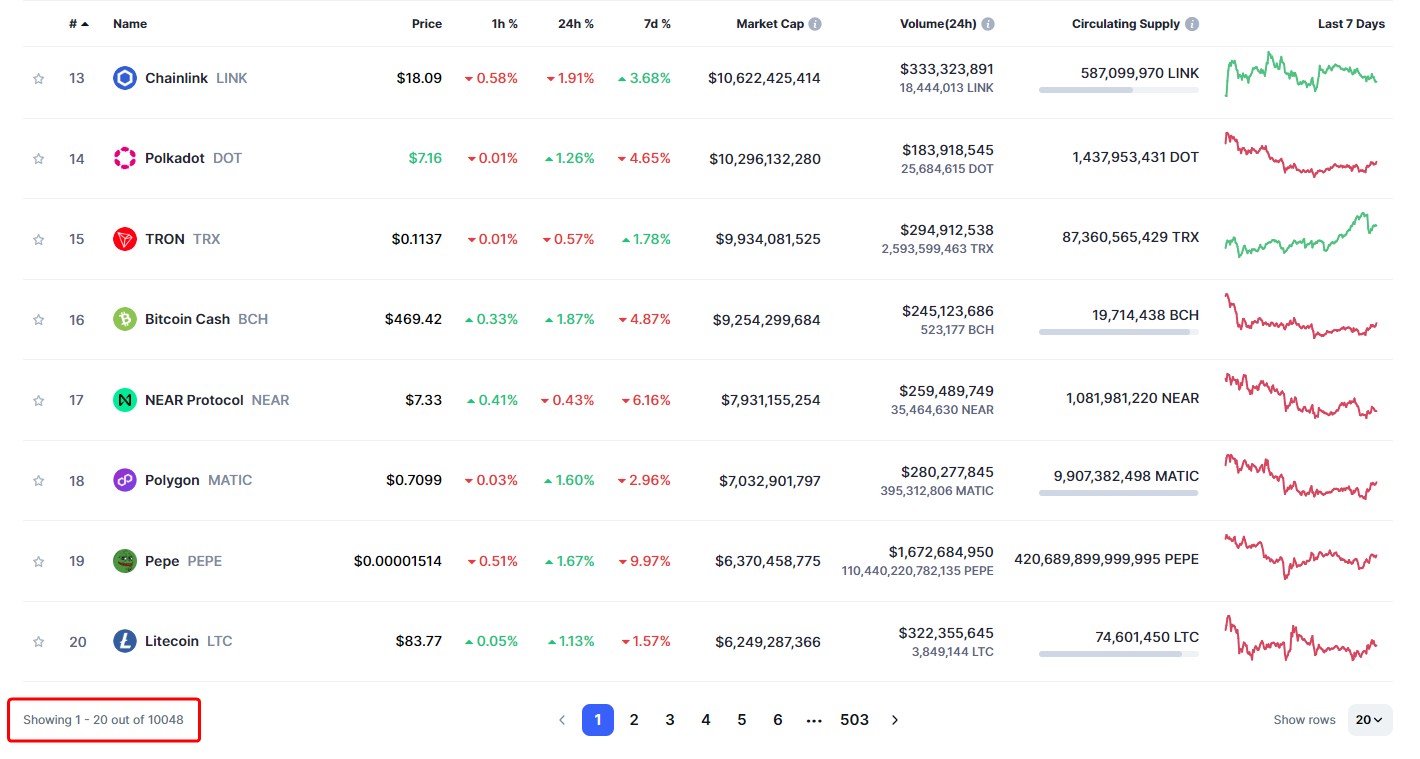Click the Circulating Supply info icon

click(x=1192, y=24)
